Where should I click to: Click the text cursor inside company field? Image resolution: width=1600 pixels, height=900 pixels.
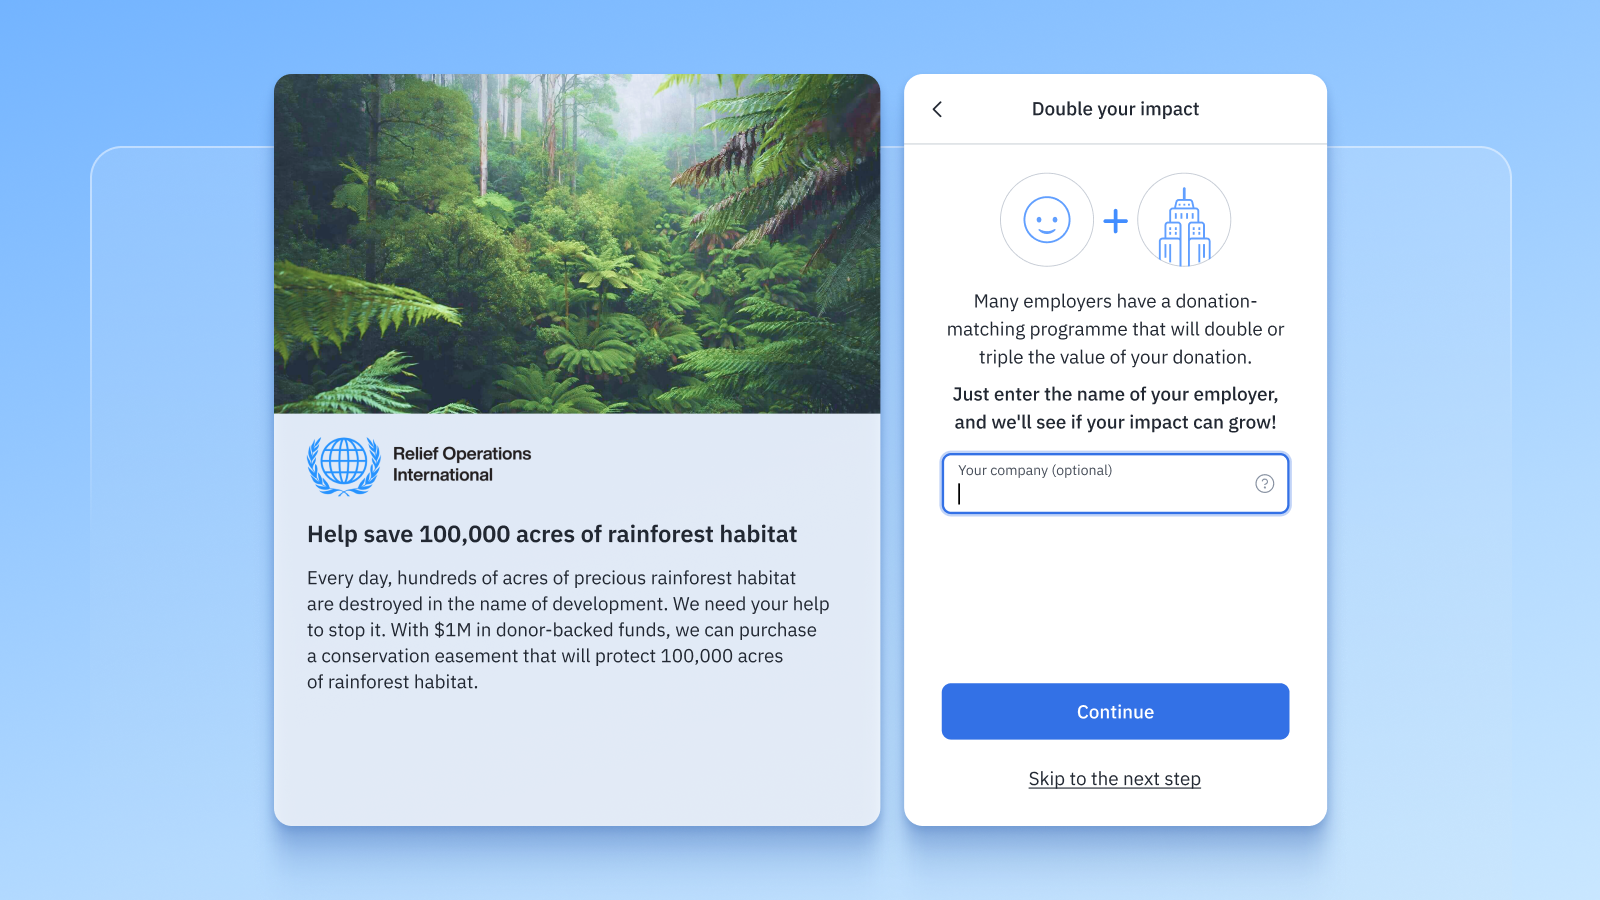coord(959,494)
